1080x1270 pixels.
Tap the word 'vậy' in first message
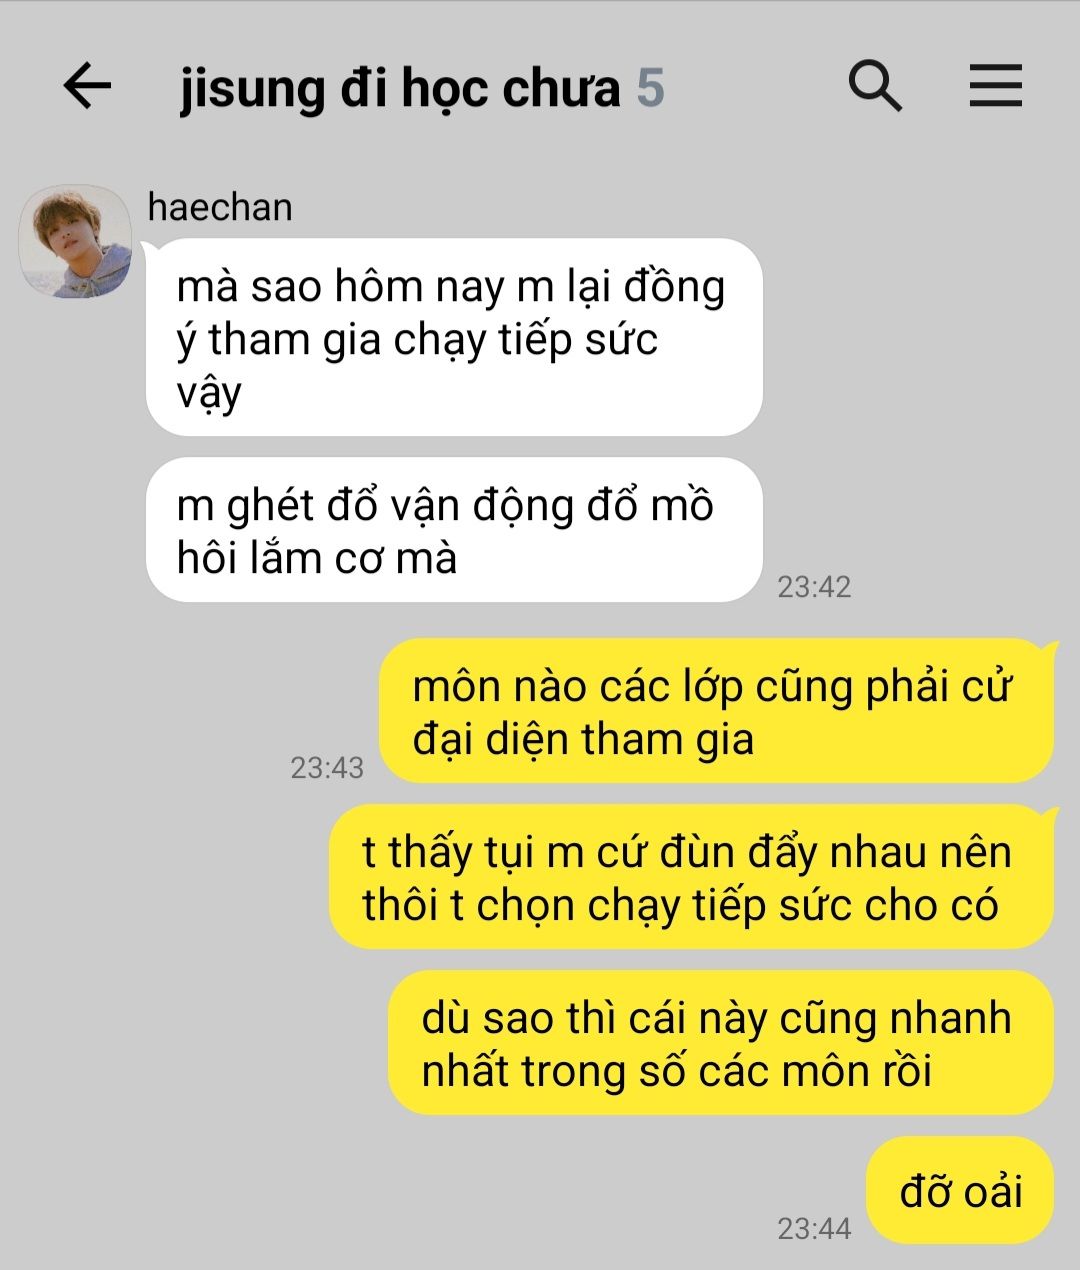point(209,393)
